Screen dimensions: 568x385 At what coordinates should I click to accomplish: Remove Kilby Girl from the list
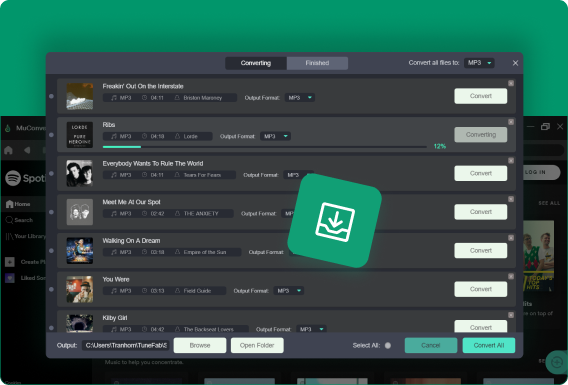click(511, 315)
